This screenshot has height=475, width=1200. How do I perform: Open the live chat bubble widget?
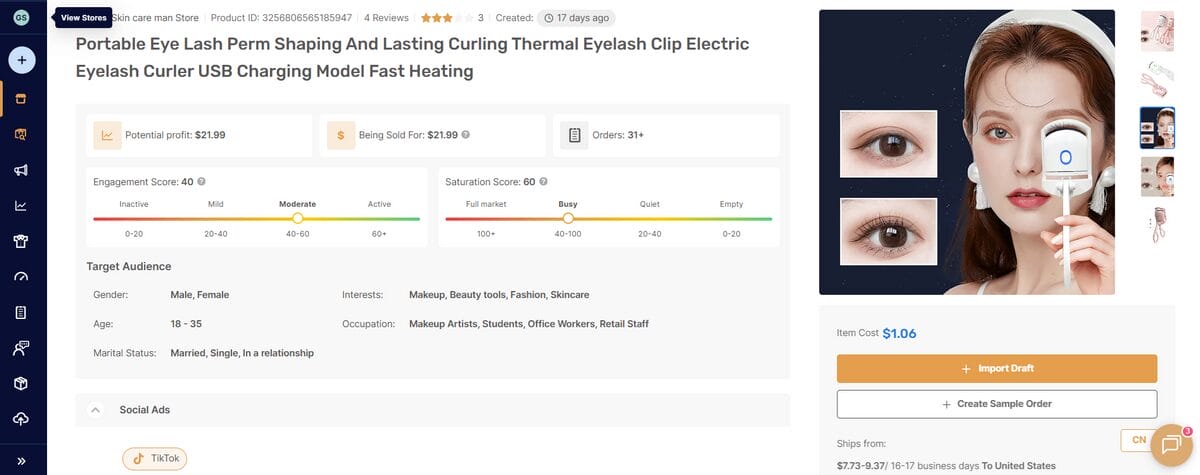click(1169, 445)
